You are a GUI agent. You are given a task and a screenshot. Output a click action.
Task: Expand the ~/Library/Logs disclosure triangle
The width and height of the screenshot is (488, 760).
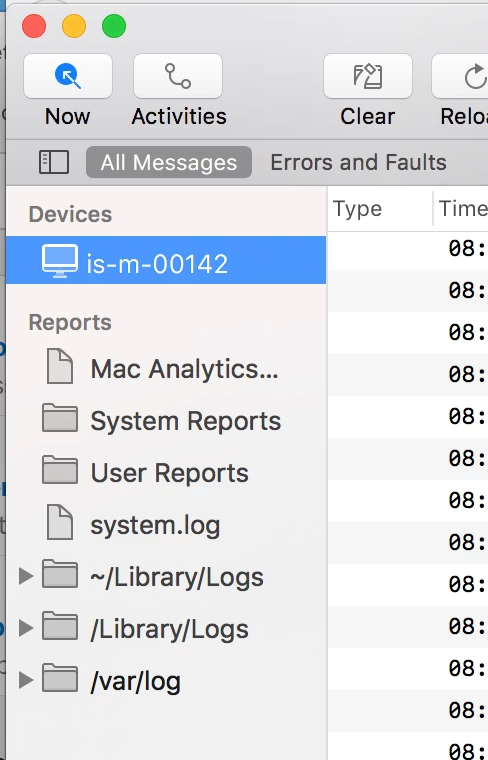(x=26, y=576)
